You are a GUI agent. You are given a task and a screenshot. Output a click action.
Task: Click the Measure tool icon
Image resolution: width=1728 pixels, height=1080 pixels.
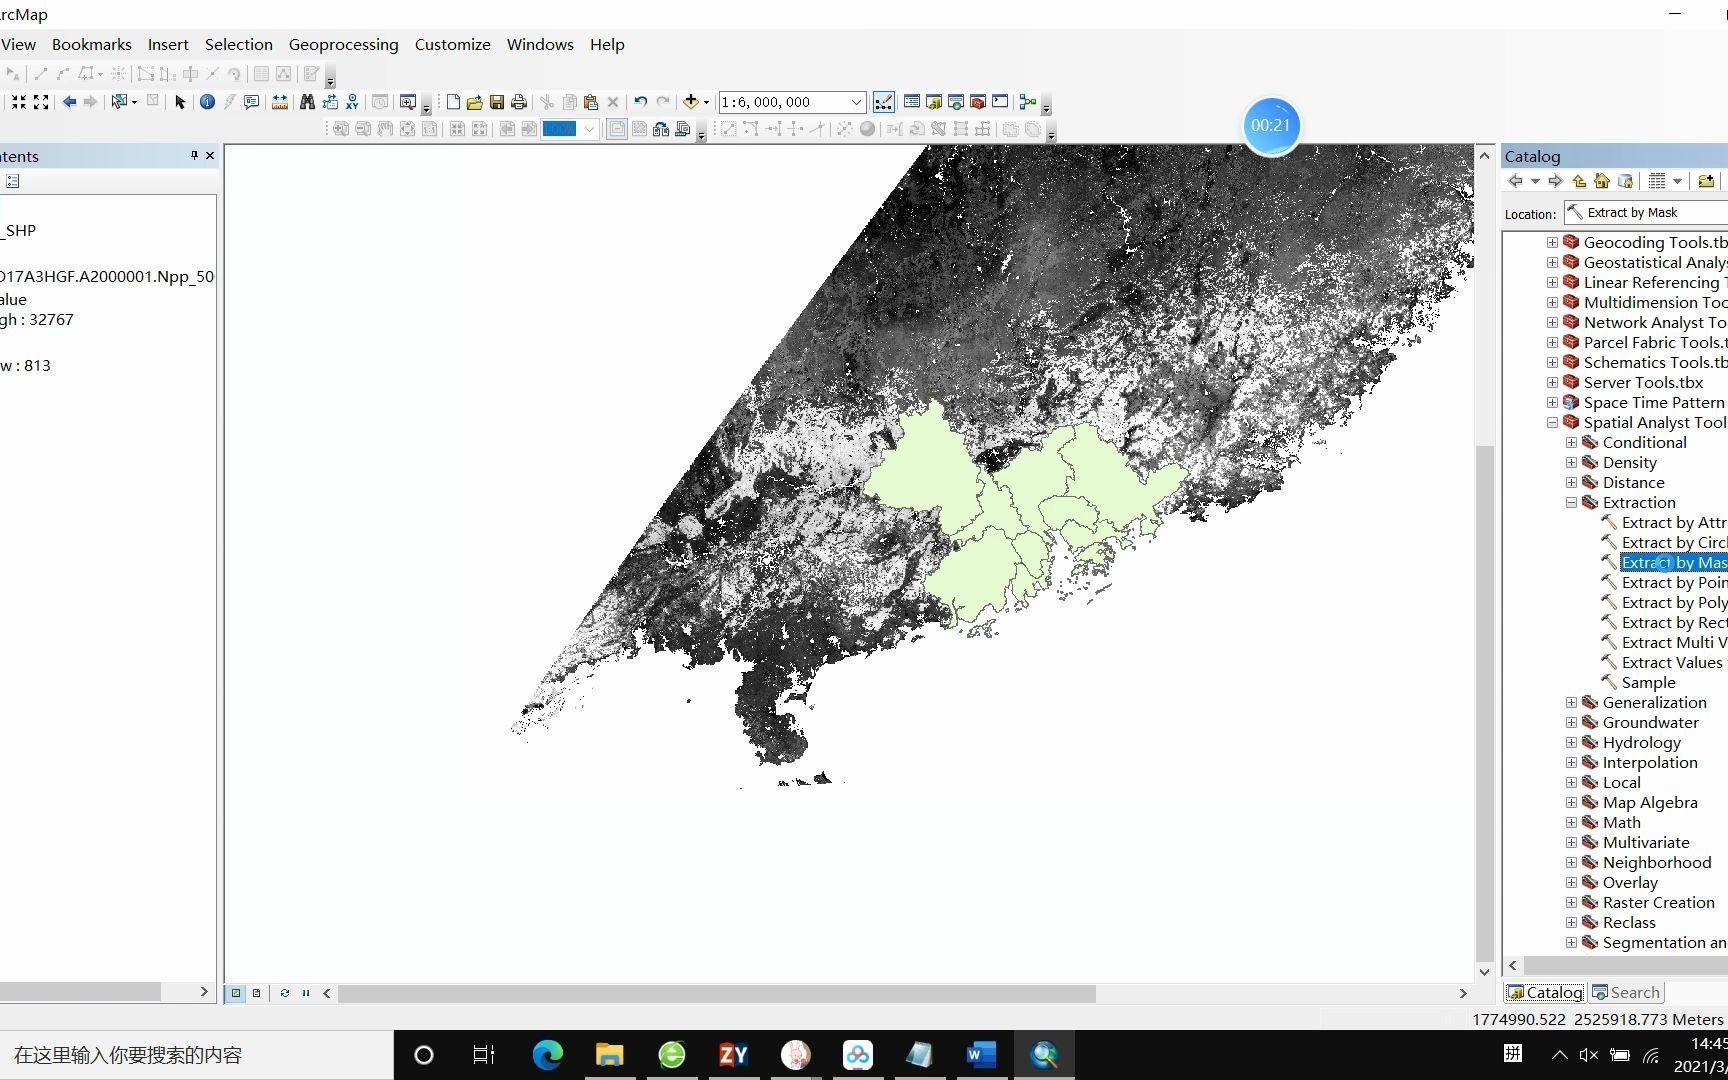(278, 102)
